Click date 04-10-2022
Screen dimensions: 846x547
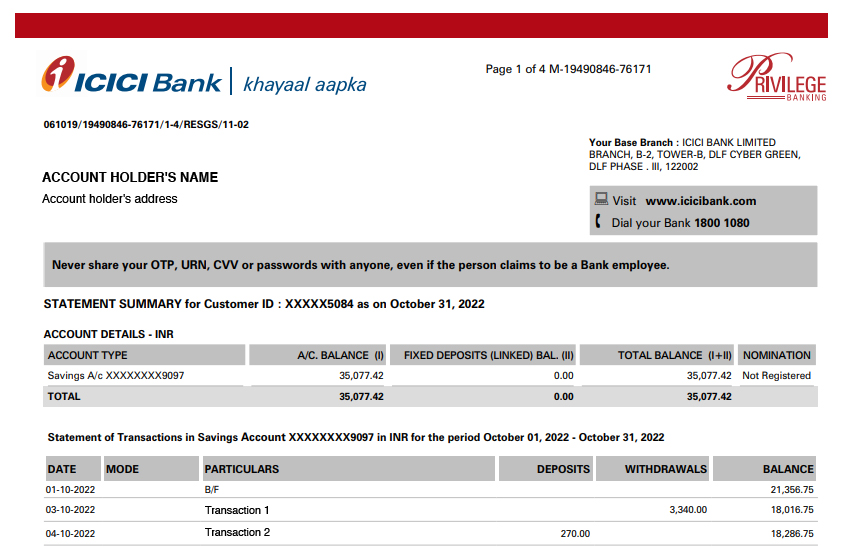pyautogui.click(x=70, y=534)
